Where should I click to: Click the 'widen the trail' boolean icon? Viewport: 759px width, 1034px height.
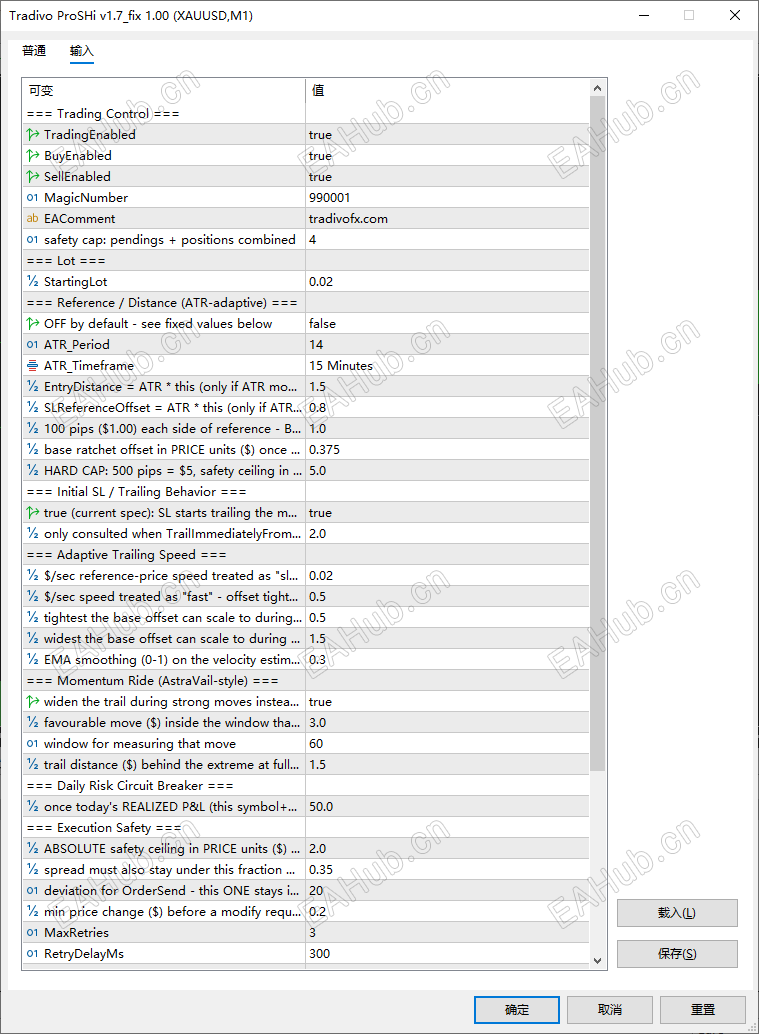coord(32,702)
